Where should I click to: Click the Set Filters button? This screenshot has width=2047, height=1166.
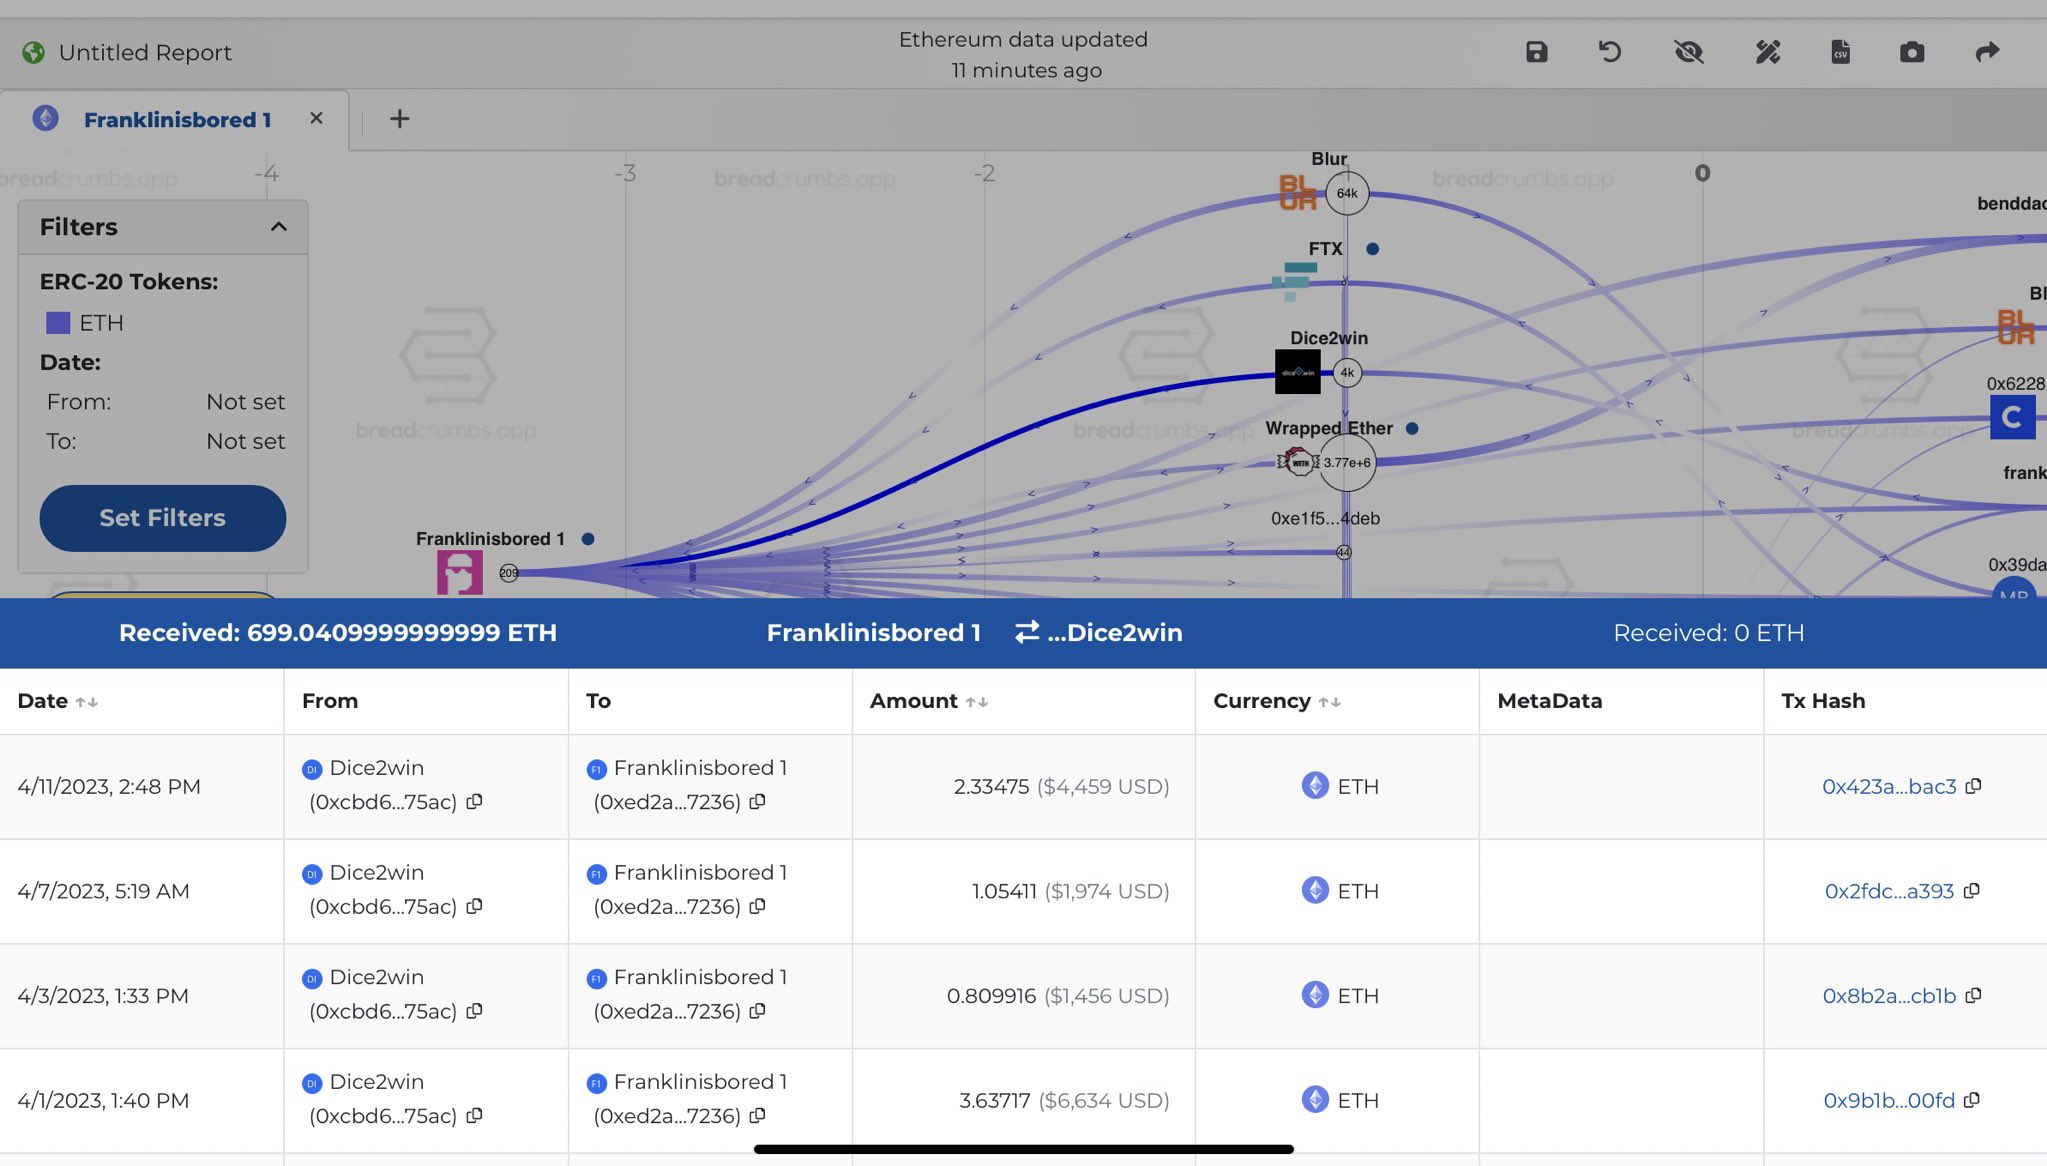click(162, 518)
